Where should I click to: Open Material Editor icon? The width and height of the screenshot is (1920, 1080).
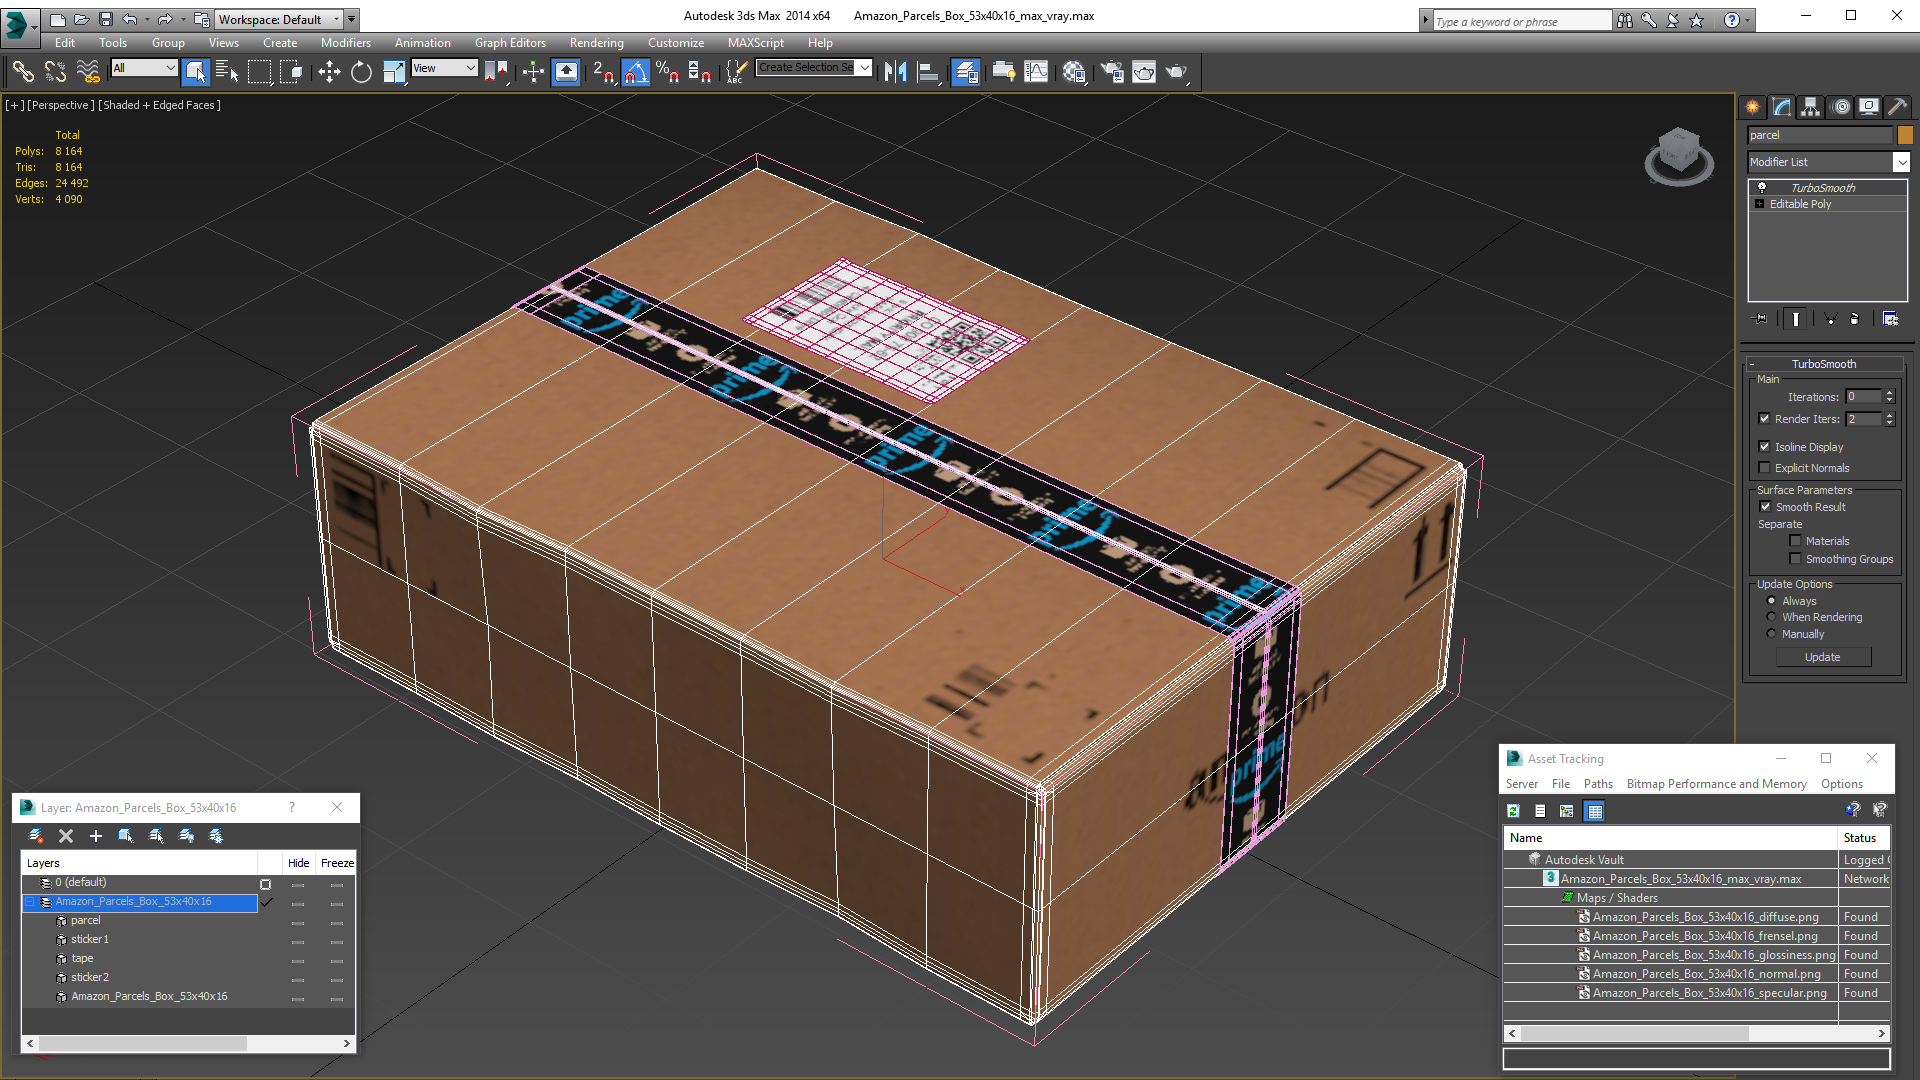[1075, 71]
